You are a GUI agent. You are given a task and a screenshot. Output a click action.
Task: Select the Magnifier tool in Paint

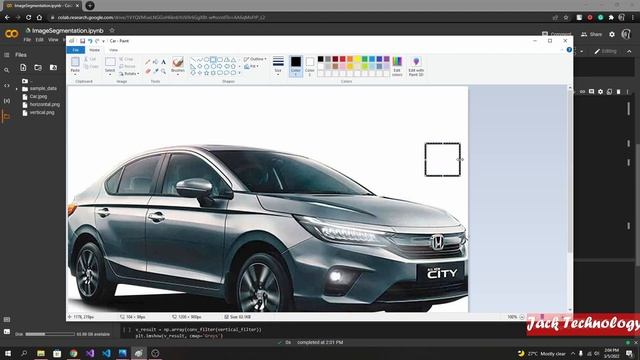[x=163, y=71]
